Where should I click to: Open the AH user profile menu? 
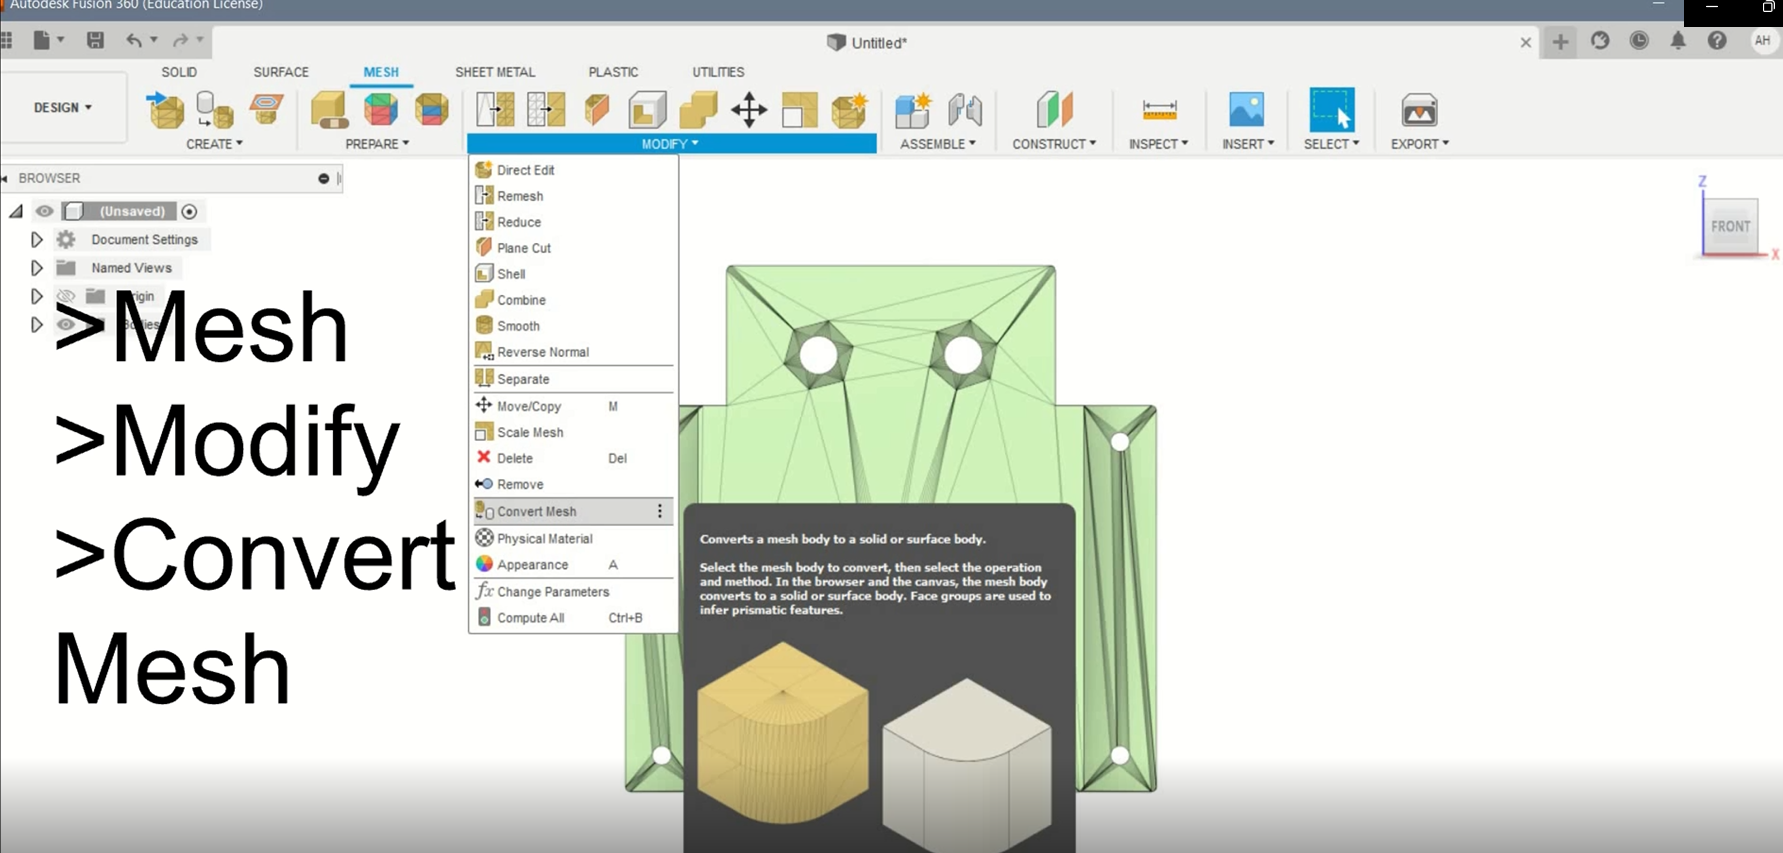pyautogui.click(x=1762, y=41)
